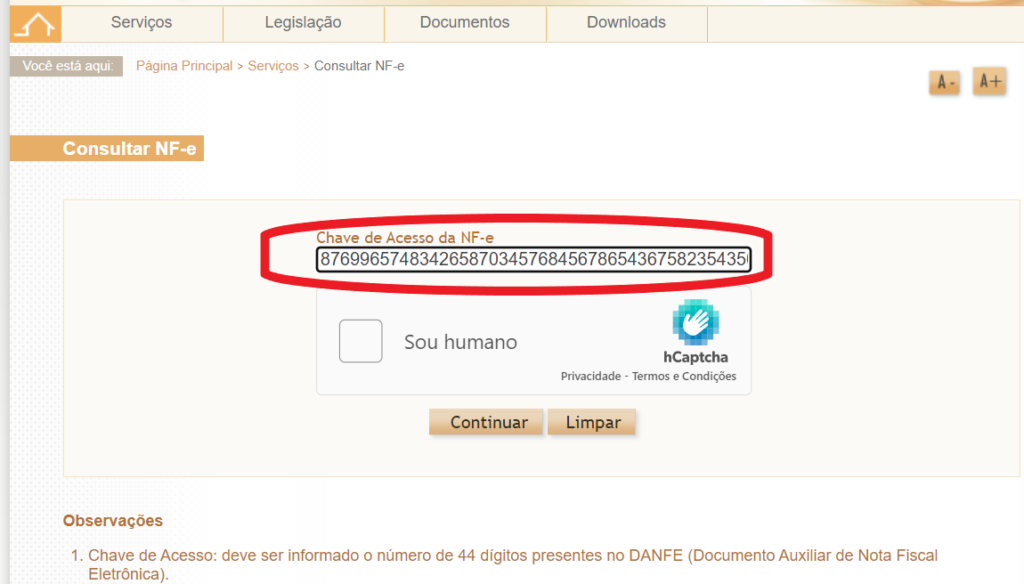The width and height of the screenshot is (1024, 584).
Task: Click the Limpar button
Action: point(592,422)
